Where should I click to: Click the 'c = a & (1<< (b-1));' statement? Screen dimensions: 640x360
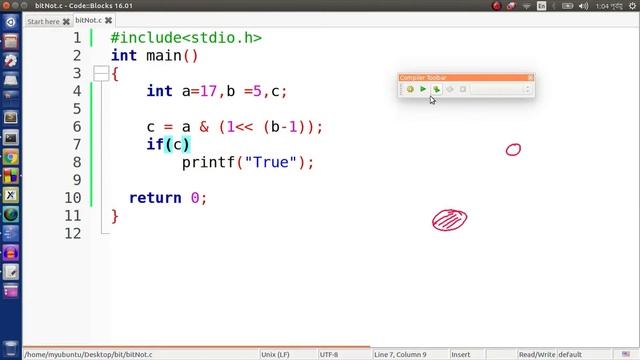(235, 127)
